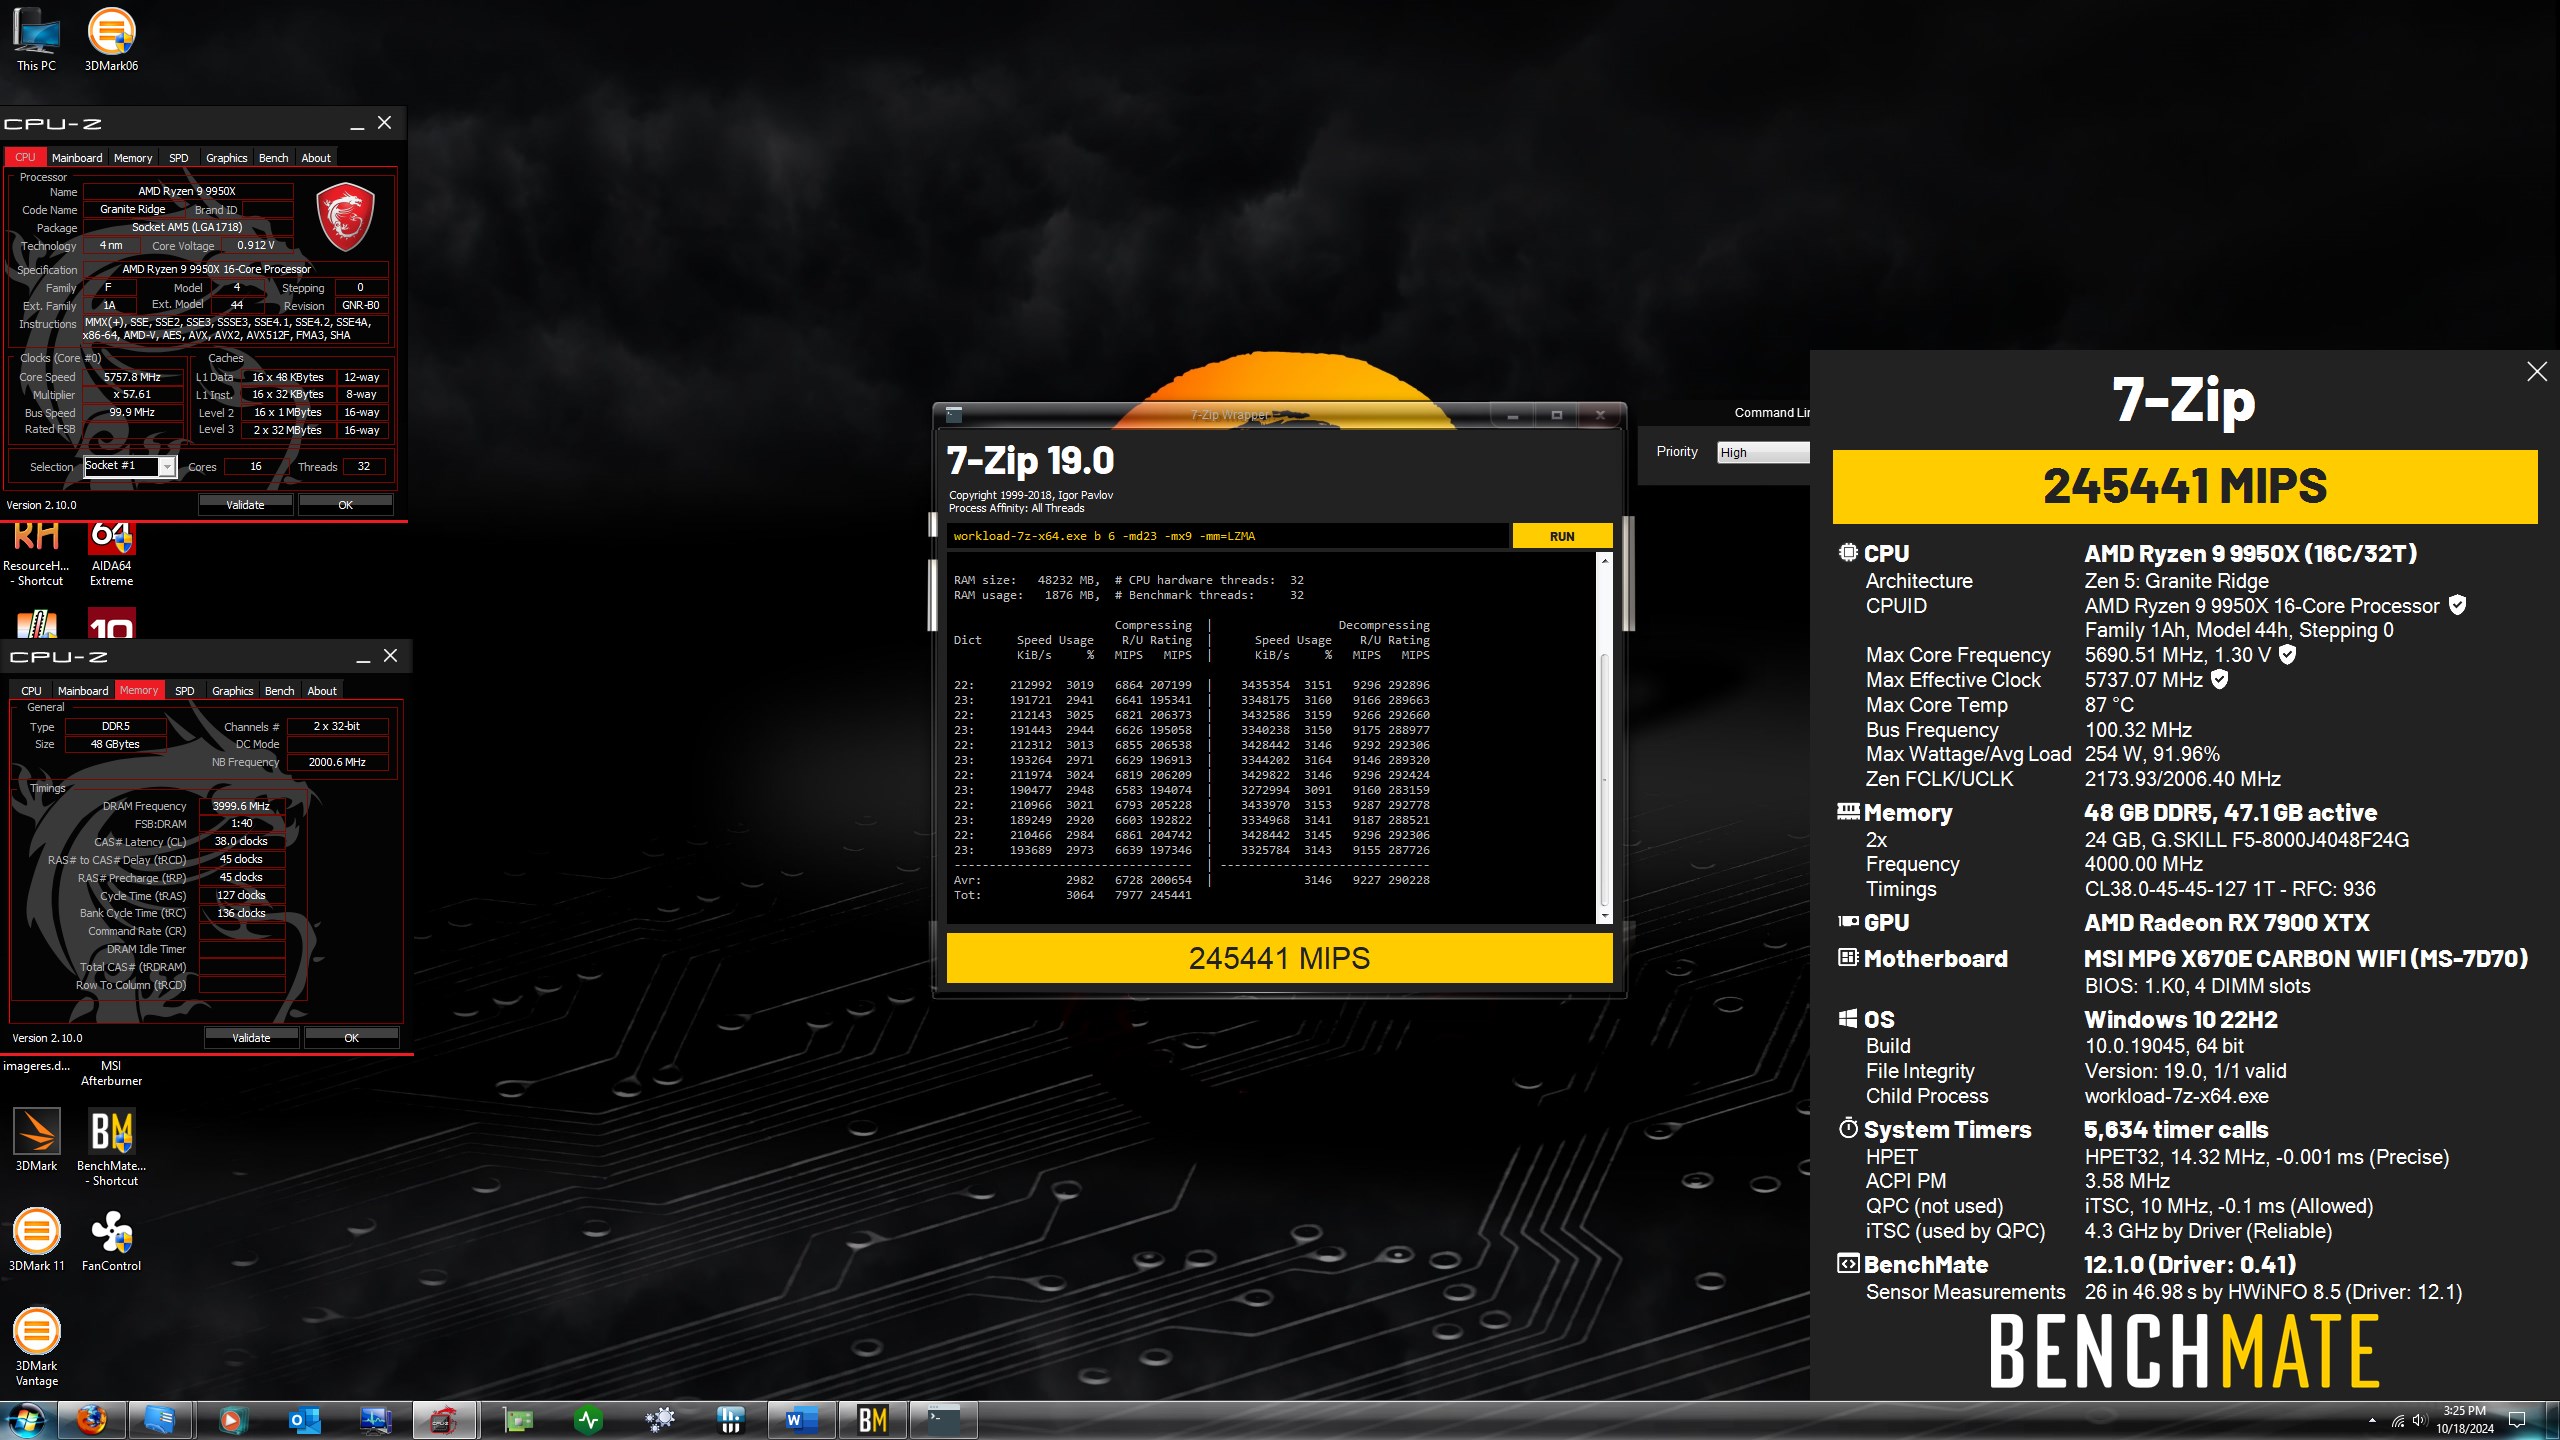Click DRAM Frequency value 3999.6 MHz
Screen dimensions: 2560x1440
point(241,806)
